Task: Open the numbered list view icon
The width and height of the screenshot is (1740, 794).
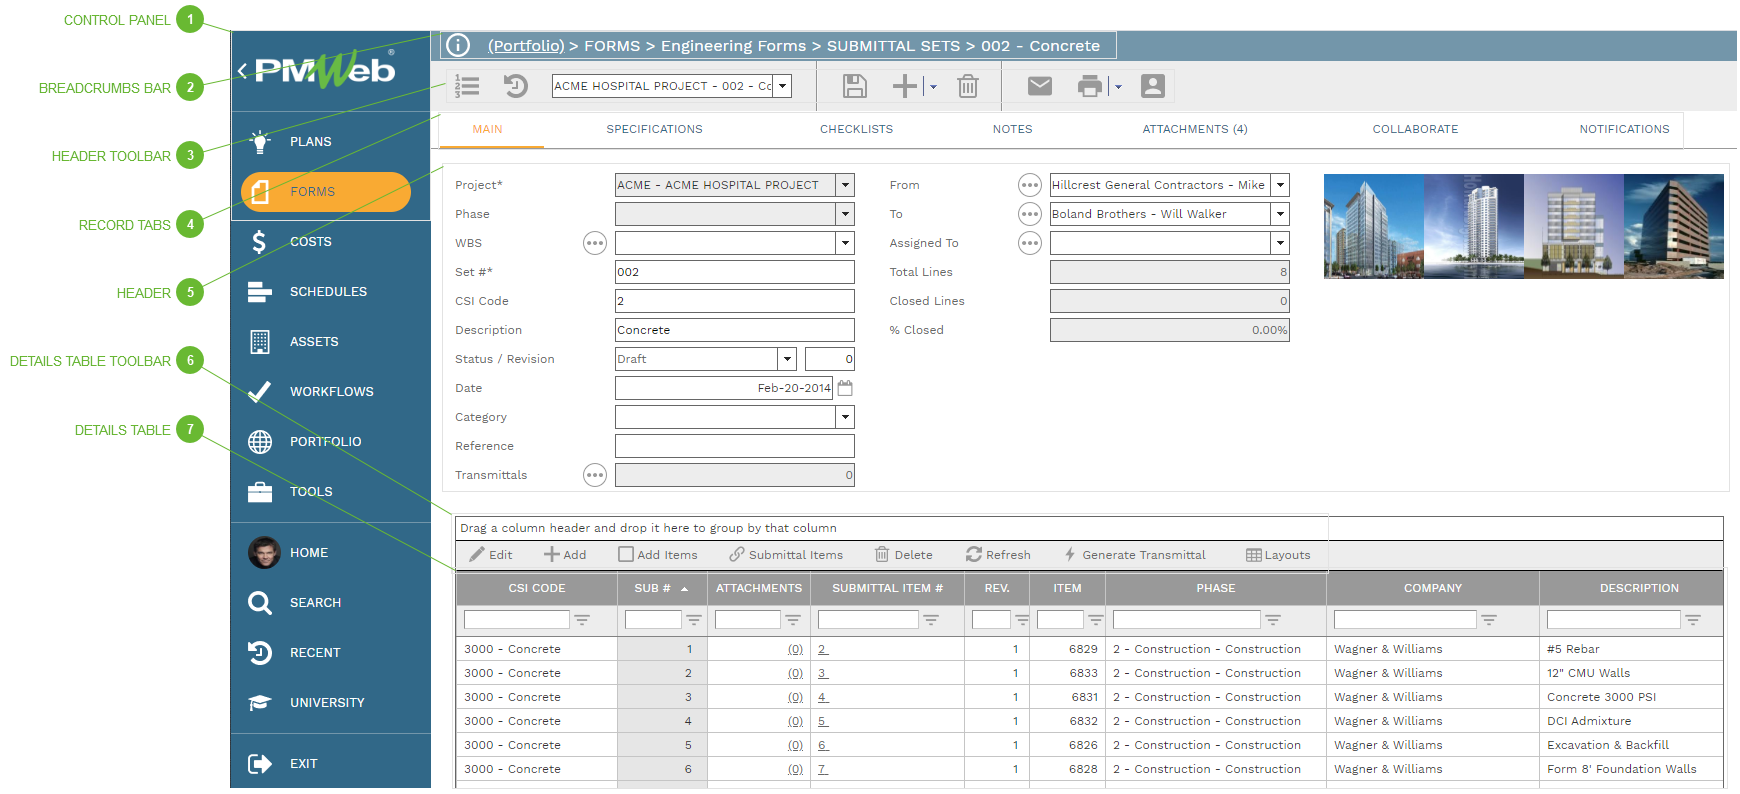Action: coord(467,86)
